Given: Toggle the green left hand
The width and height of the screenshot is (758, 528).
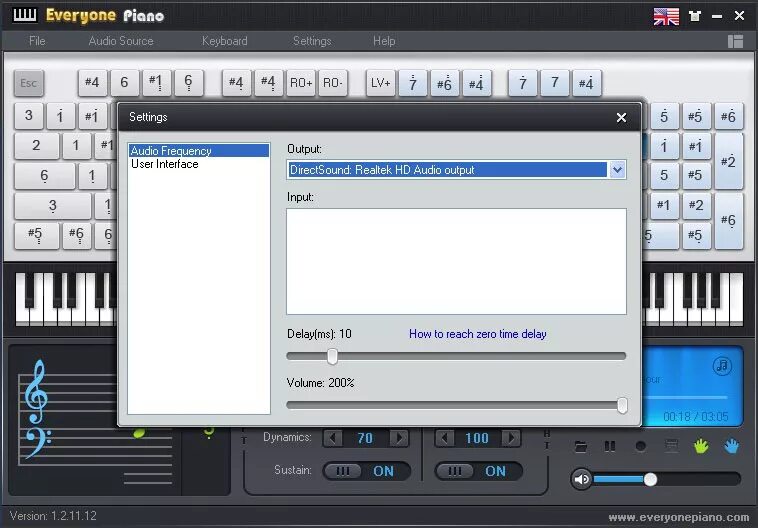Looking at the screenshot, I should (701, 446).
